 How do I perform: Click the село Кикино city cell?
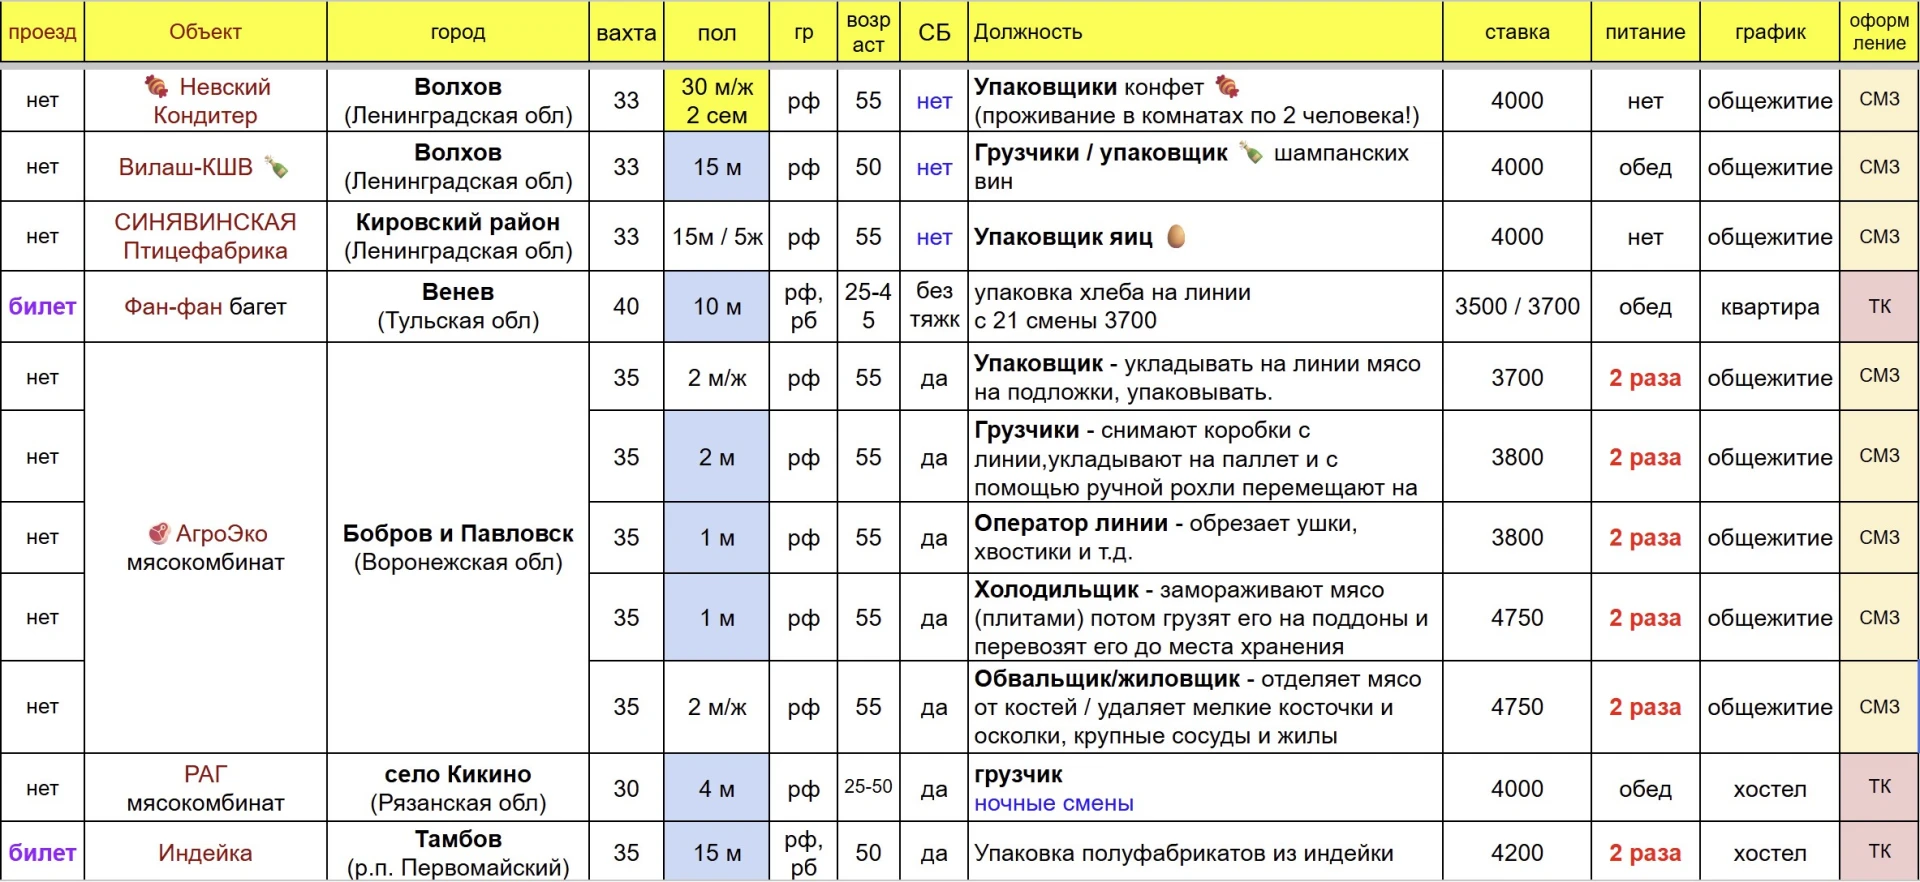458,788
